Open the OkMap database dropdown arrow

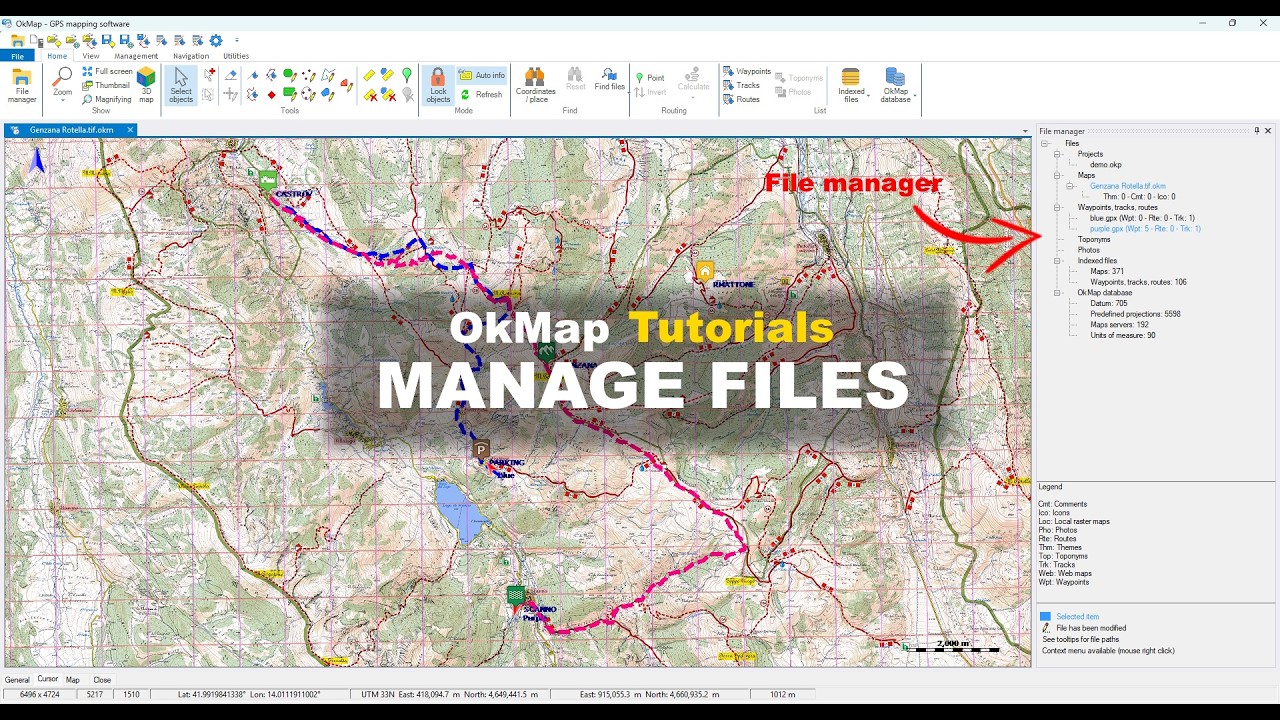point(914,97)
